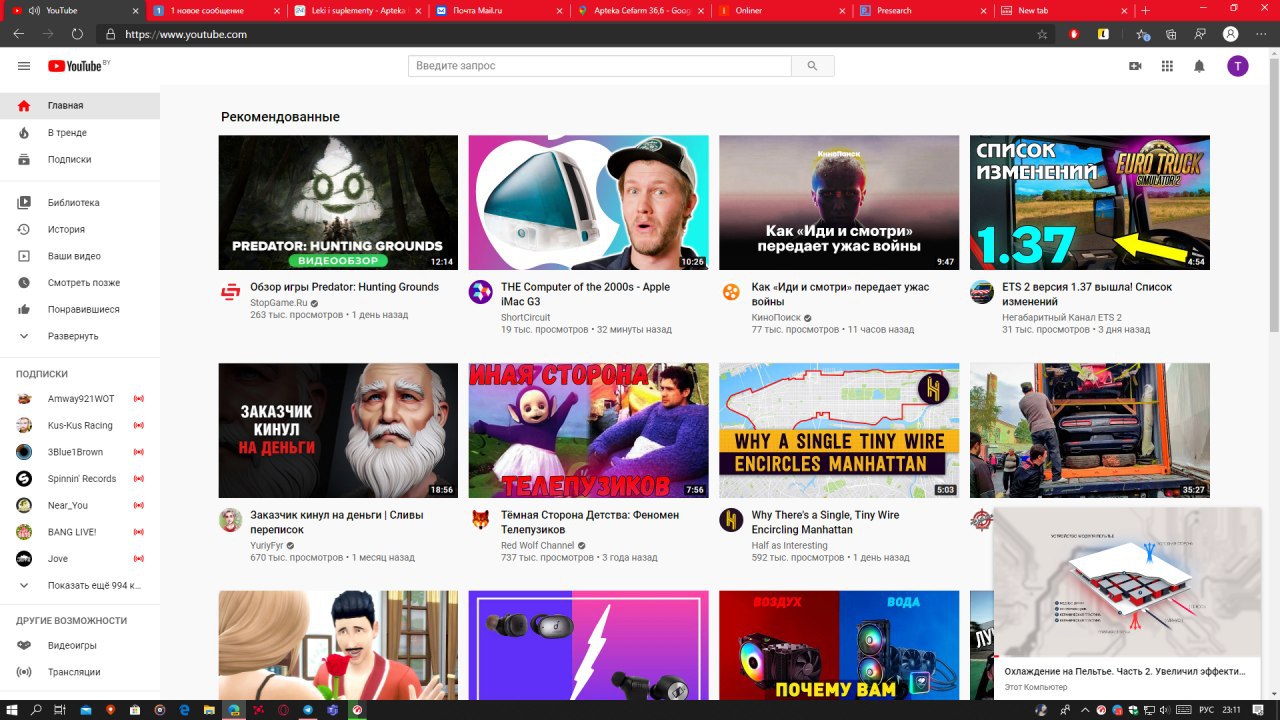Open the Euro Truck 1.37 video thumbnail

[1090, 203]
